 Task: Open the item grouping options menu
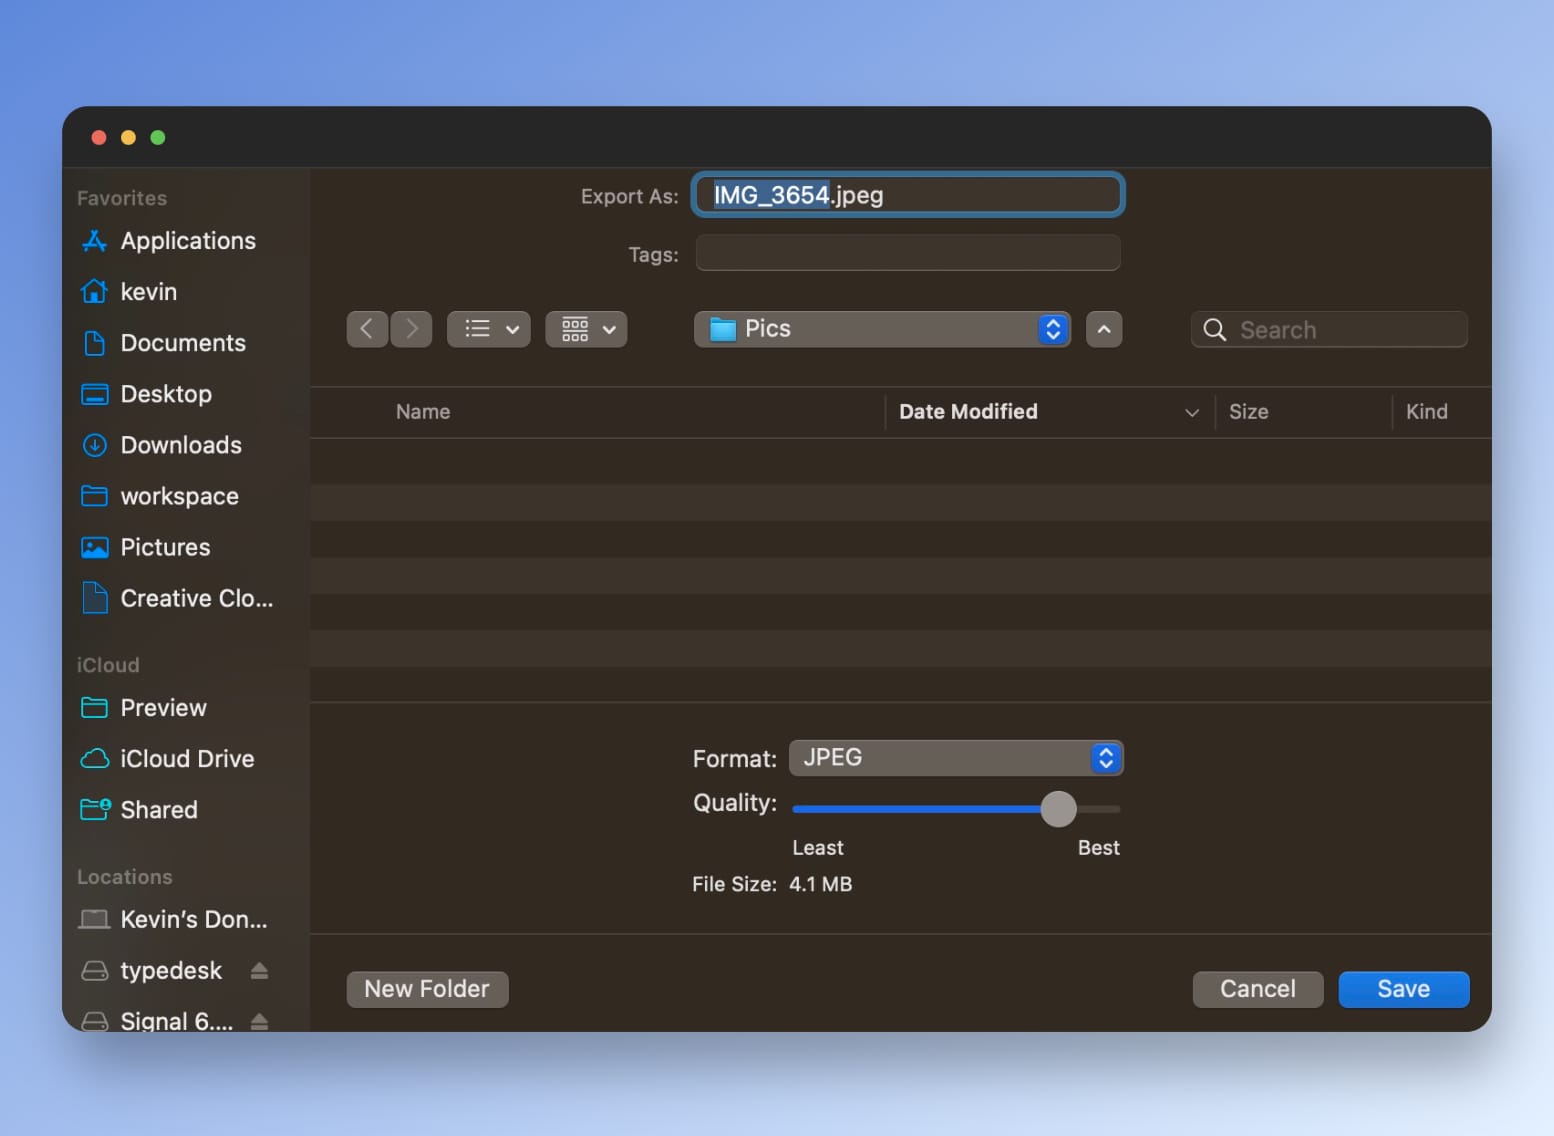(x=586, y=329)
